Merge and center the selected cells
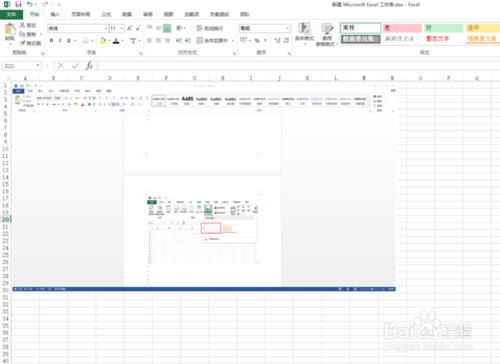The image size is (500, 364). click(x=212, y=40)
